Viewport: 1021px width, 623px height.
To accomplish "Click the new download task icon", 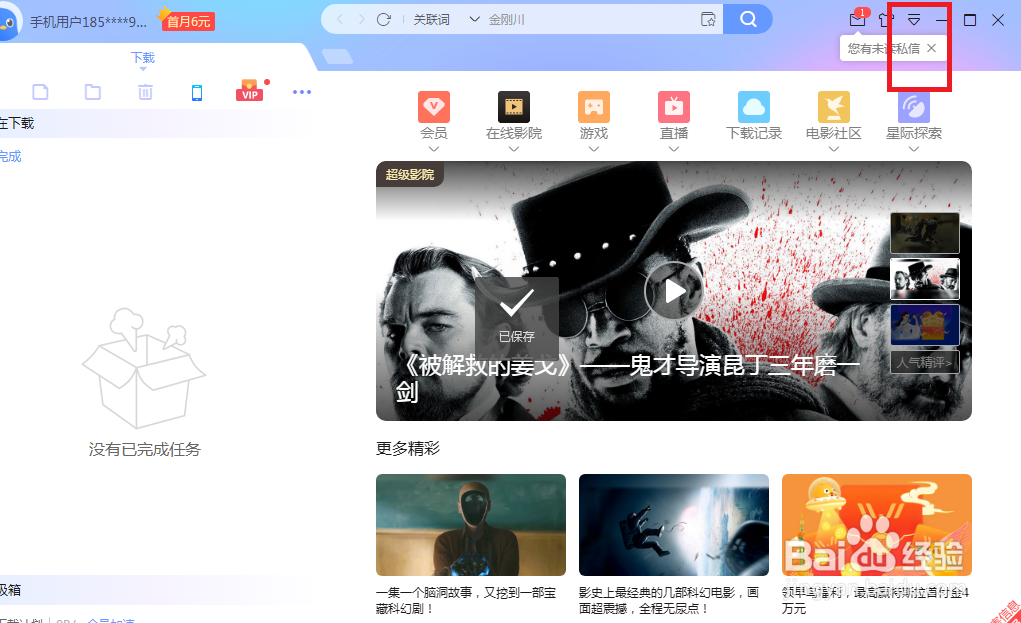I will click(x=40, y=92).
